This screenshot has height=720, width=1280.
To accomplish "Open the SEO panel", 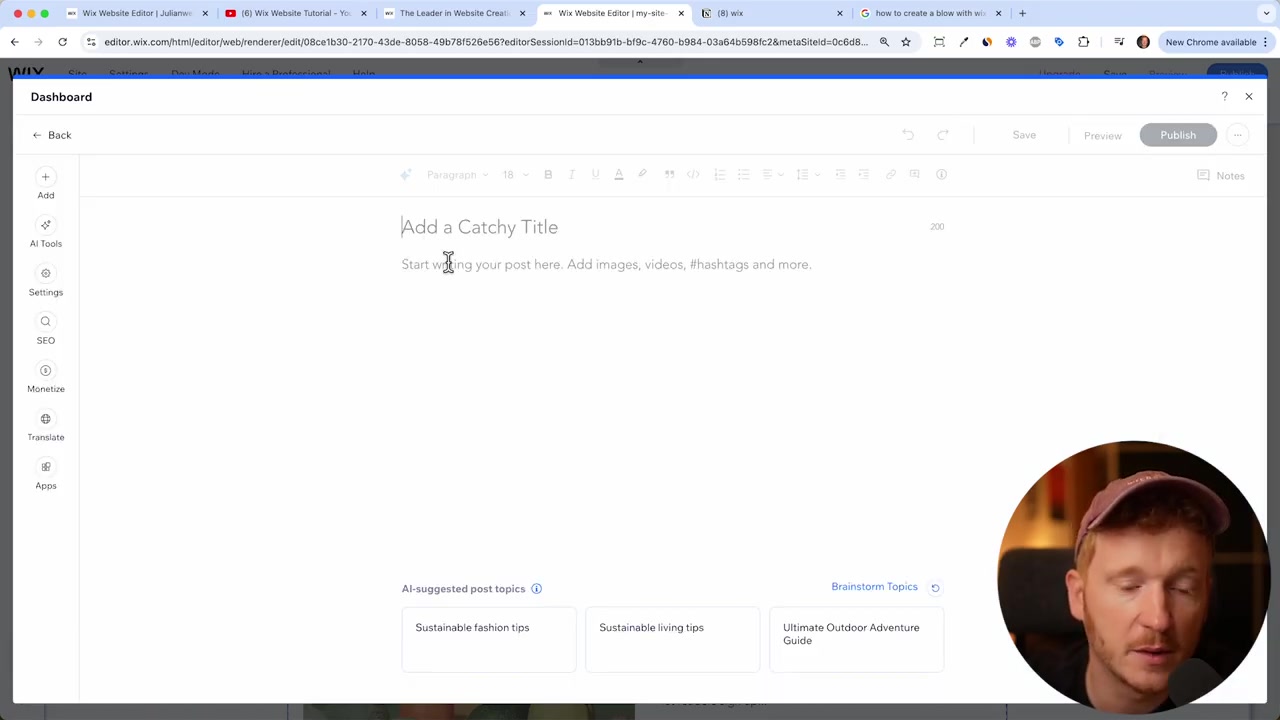I will pos(45,330).
